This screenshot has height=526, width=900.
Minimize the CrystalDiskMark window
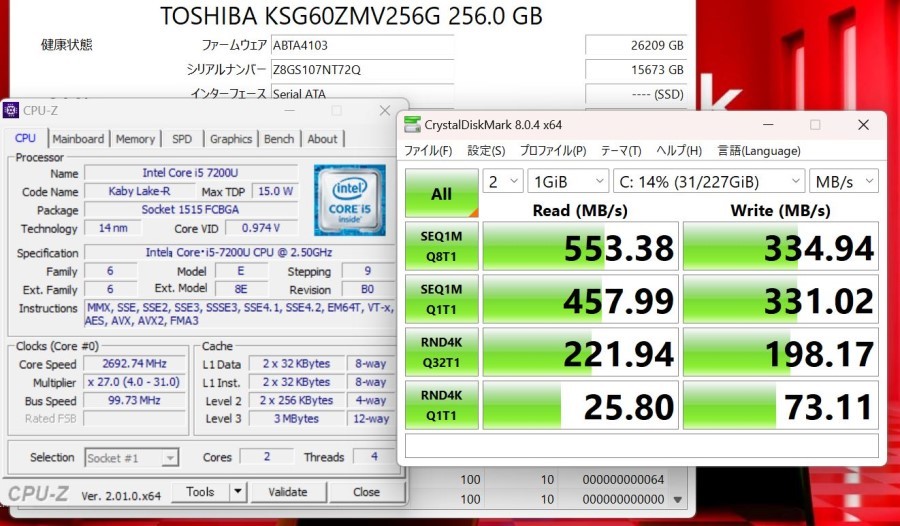click(x=769, y=125)
